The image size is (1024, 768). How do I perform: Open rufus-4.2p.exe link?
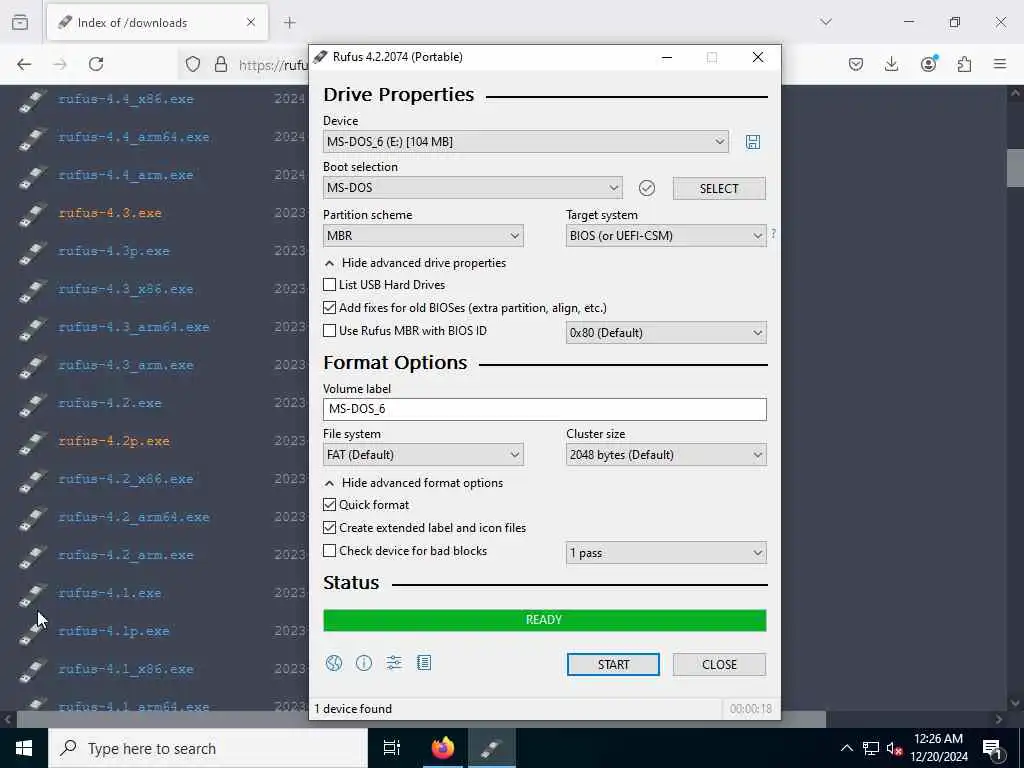coord(114,441)
